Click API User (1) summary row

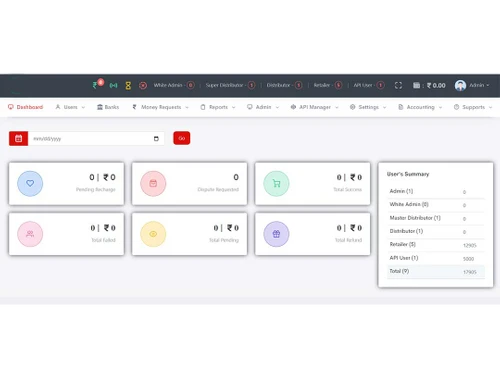pyautogui.click(x=436, y=258)
